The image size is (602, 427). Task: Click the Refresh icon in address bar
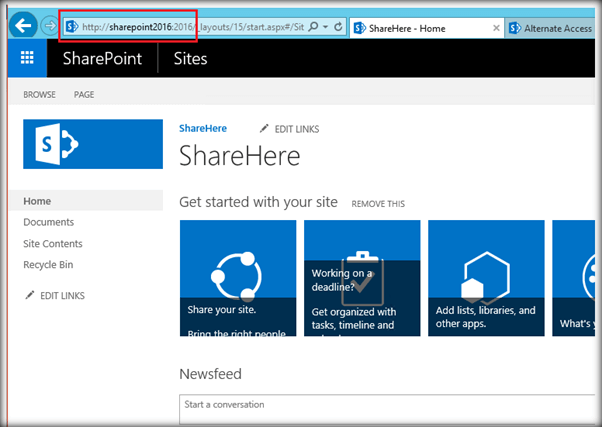pos(338,27)
